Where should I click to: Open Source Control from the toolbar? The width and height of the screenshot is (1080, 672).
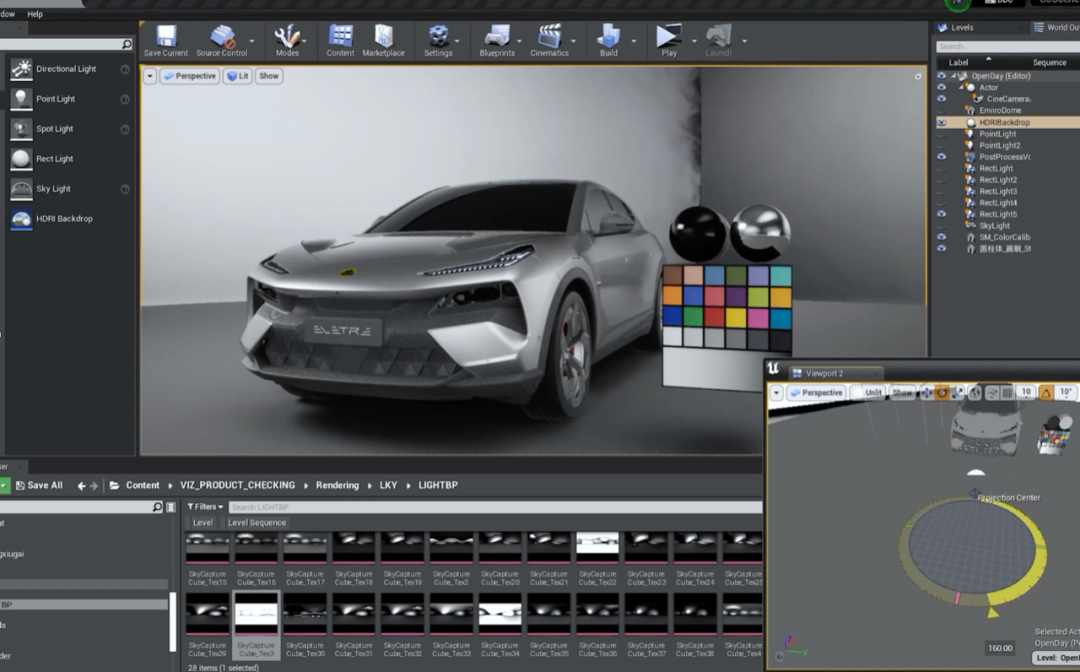click(222, 38)
